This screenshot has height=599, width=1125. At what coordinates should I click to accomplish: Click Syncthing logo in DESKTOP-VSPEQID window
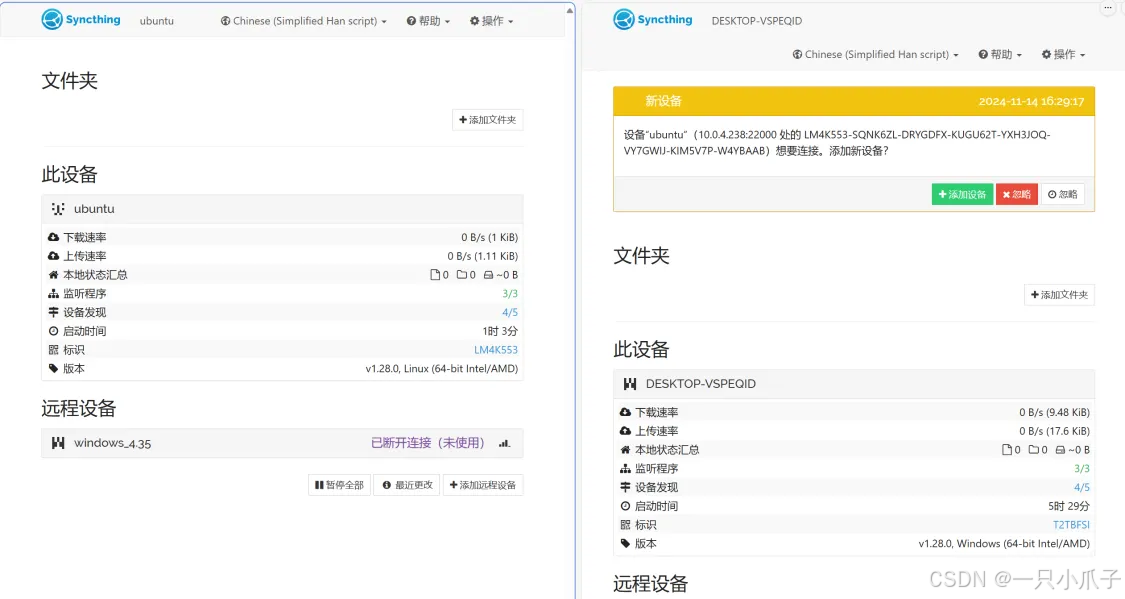point(652,19)
